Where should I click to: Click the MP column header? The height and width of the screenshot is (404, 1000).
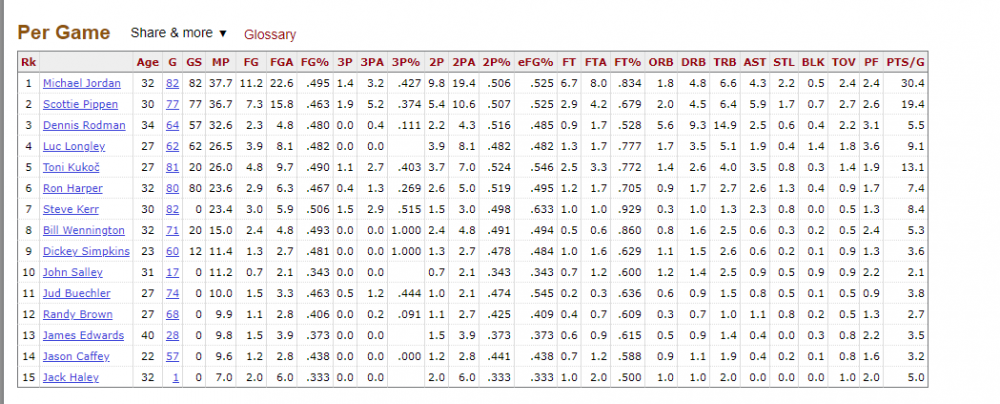(220, 61)
